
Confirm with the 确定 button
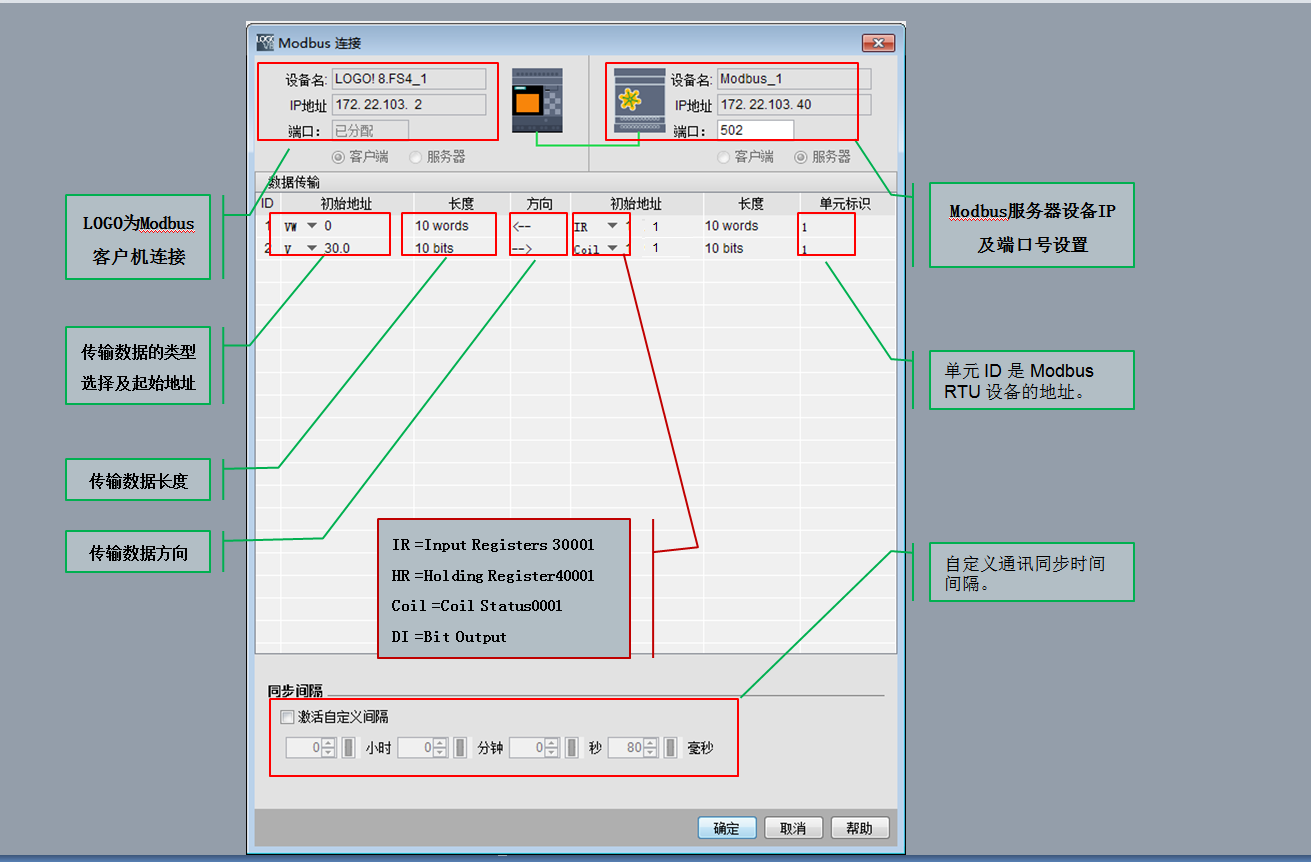pos(727,828)
